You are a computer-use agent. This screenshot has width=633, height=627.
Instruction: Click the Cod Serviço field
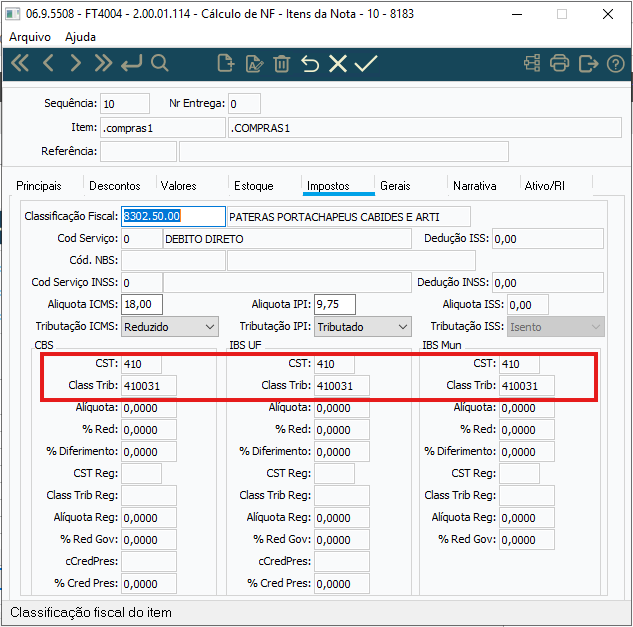(x=142, y=239)
